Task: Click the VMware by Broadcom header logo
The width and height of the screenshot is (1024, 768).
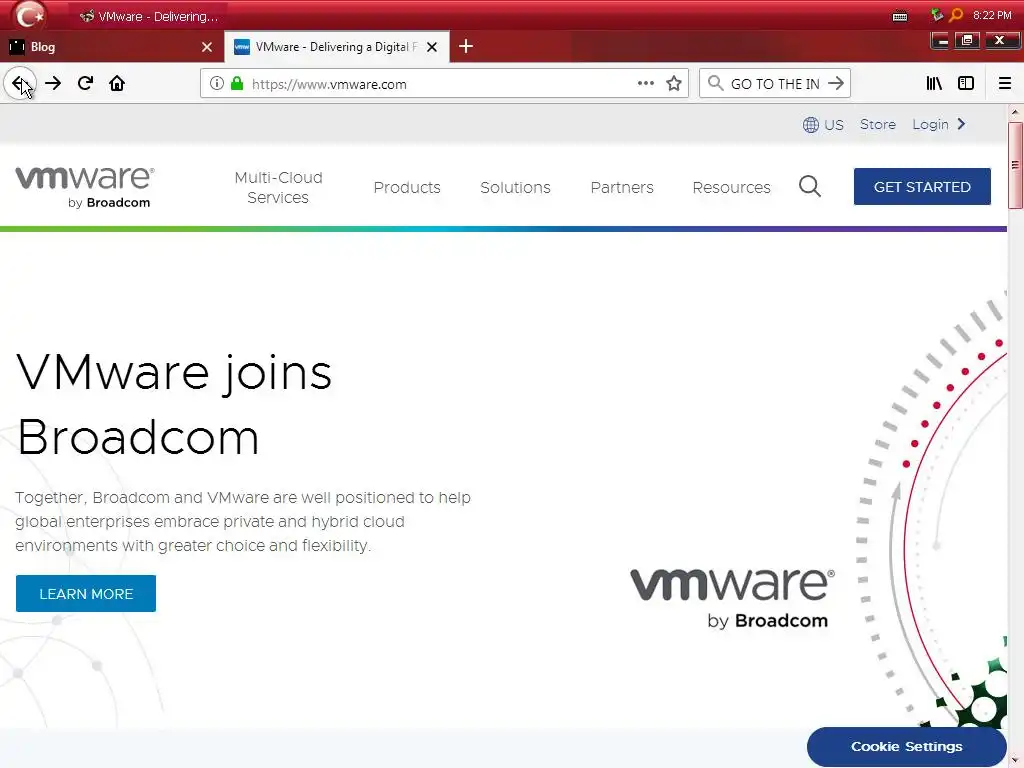Action: click(85, 187)
